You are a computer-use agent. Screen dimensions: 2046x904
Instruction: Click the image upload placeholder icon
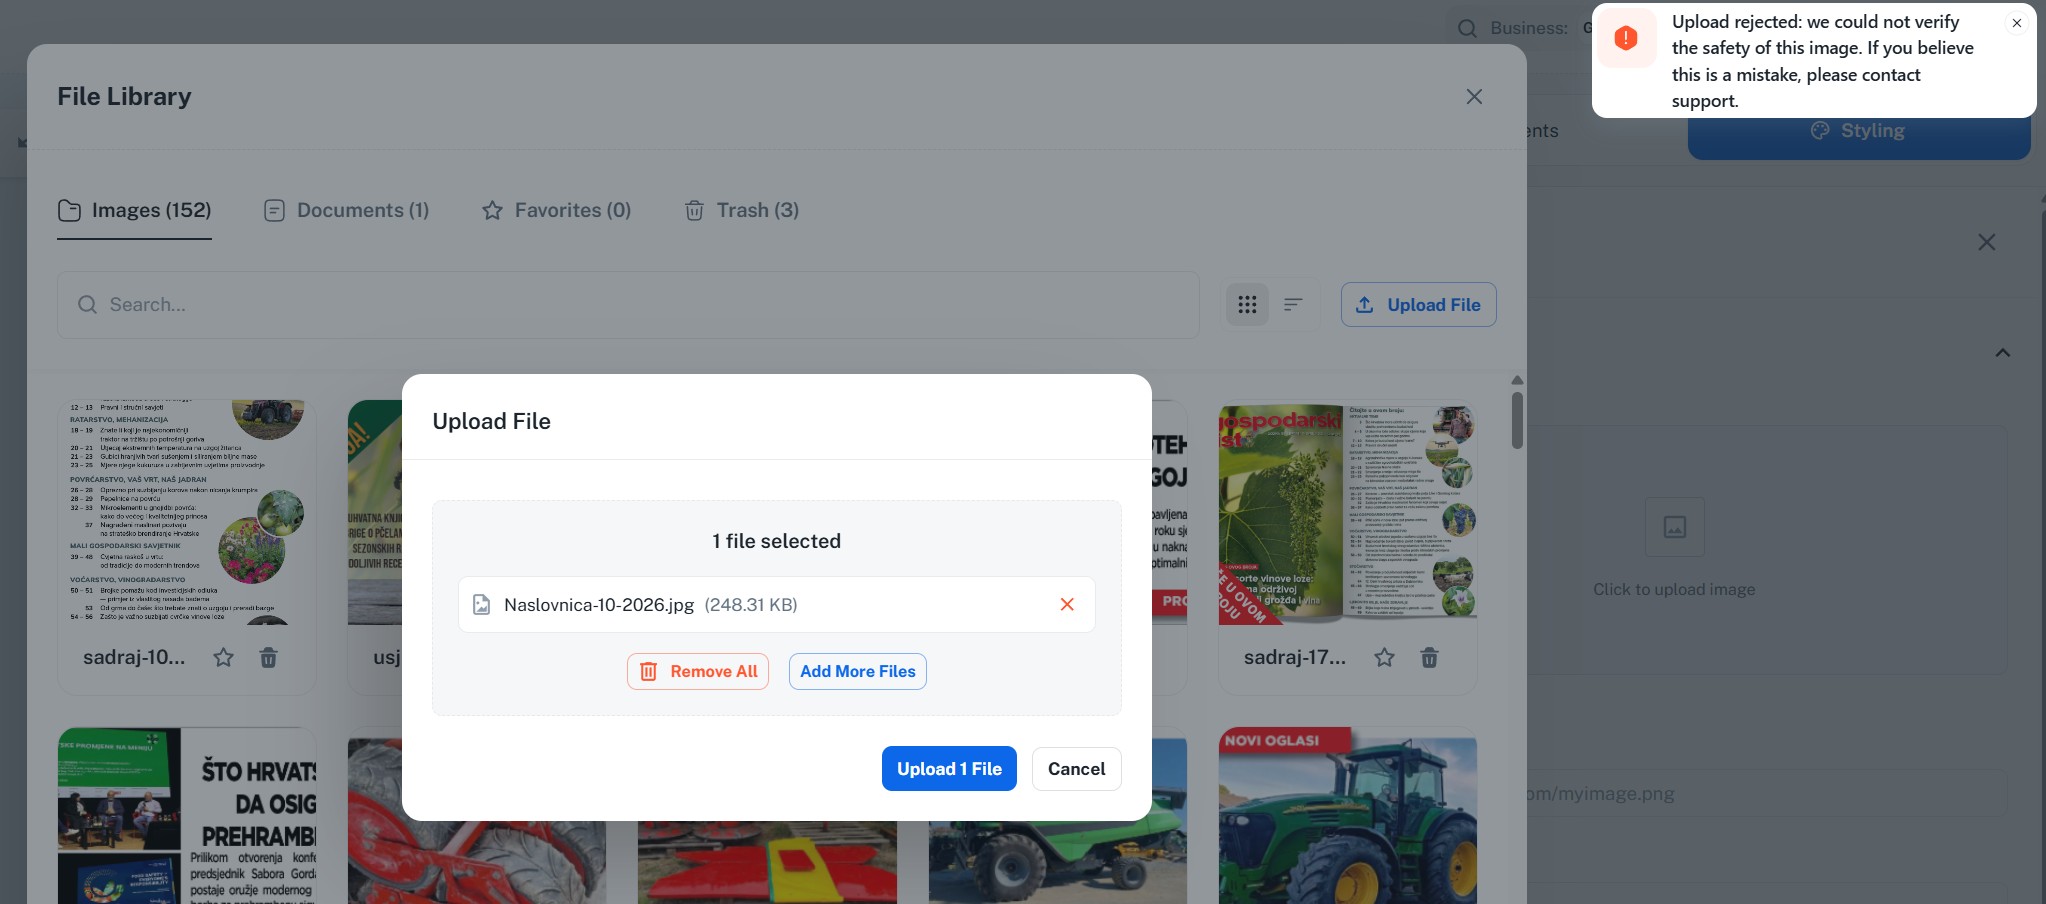point(1675,527)
